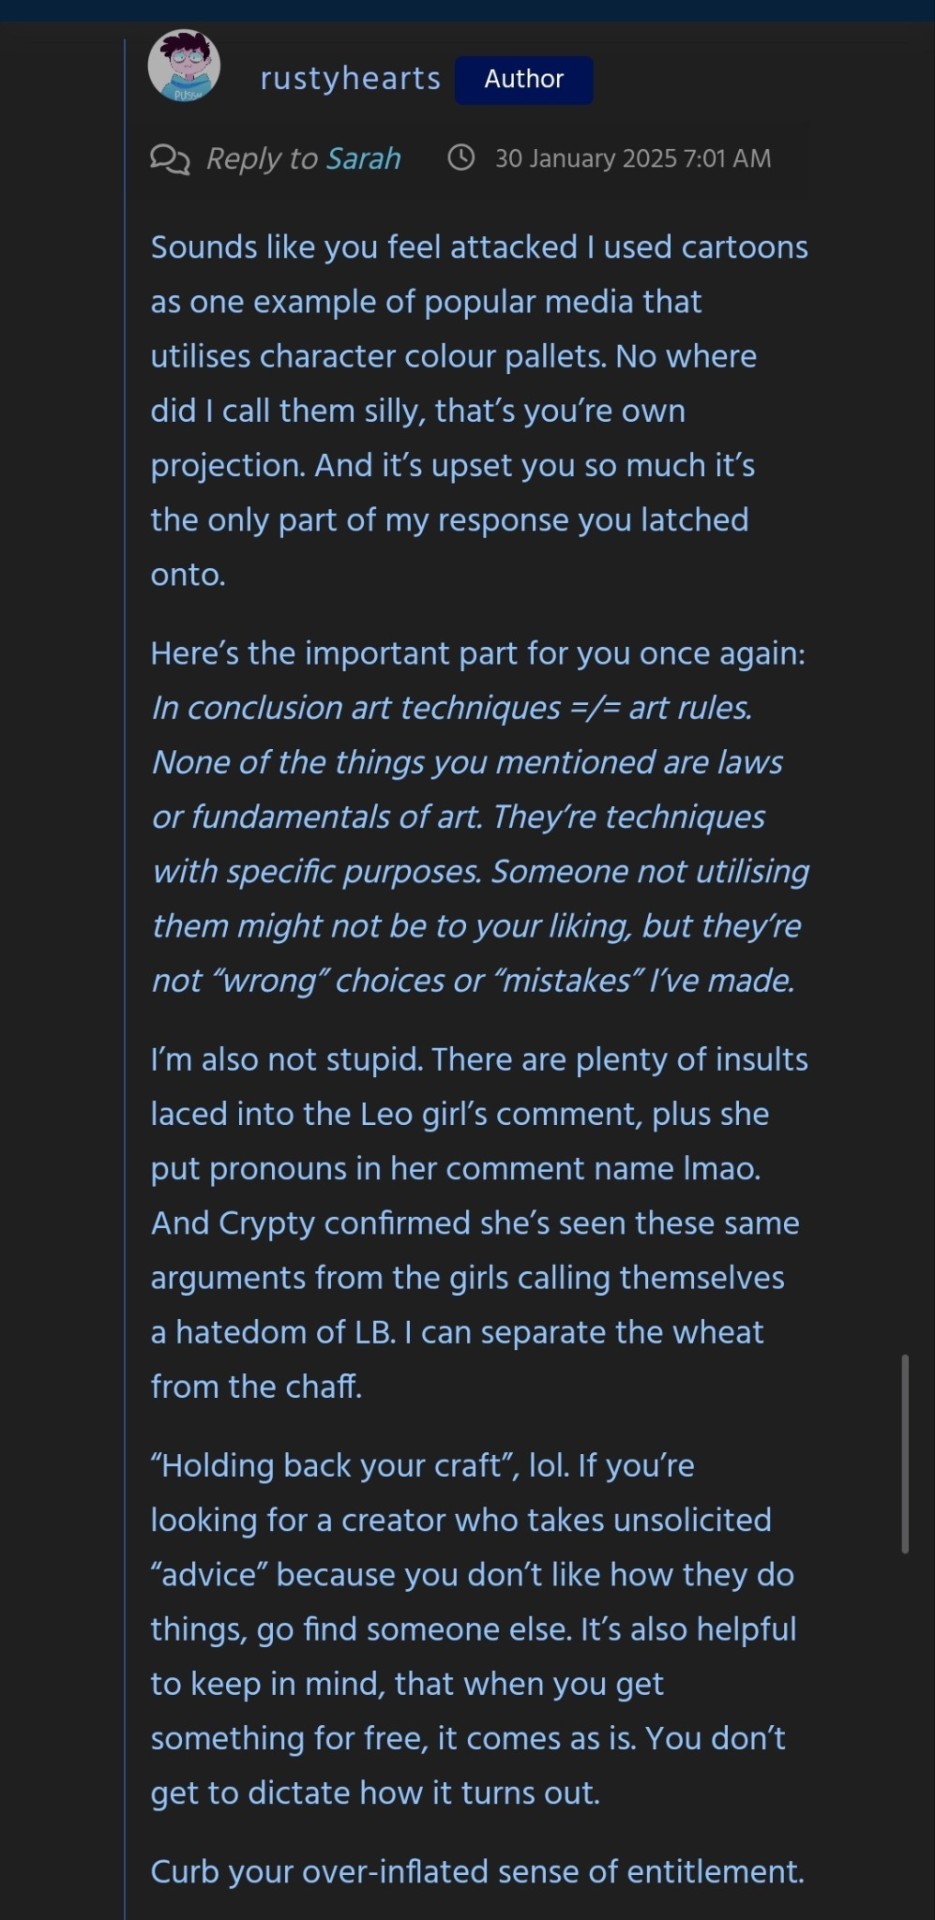Screen dimensions: 935x1920
Task: Click the italic "In conclusion art techniques" quote
Action: [478, 844]
